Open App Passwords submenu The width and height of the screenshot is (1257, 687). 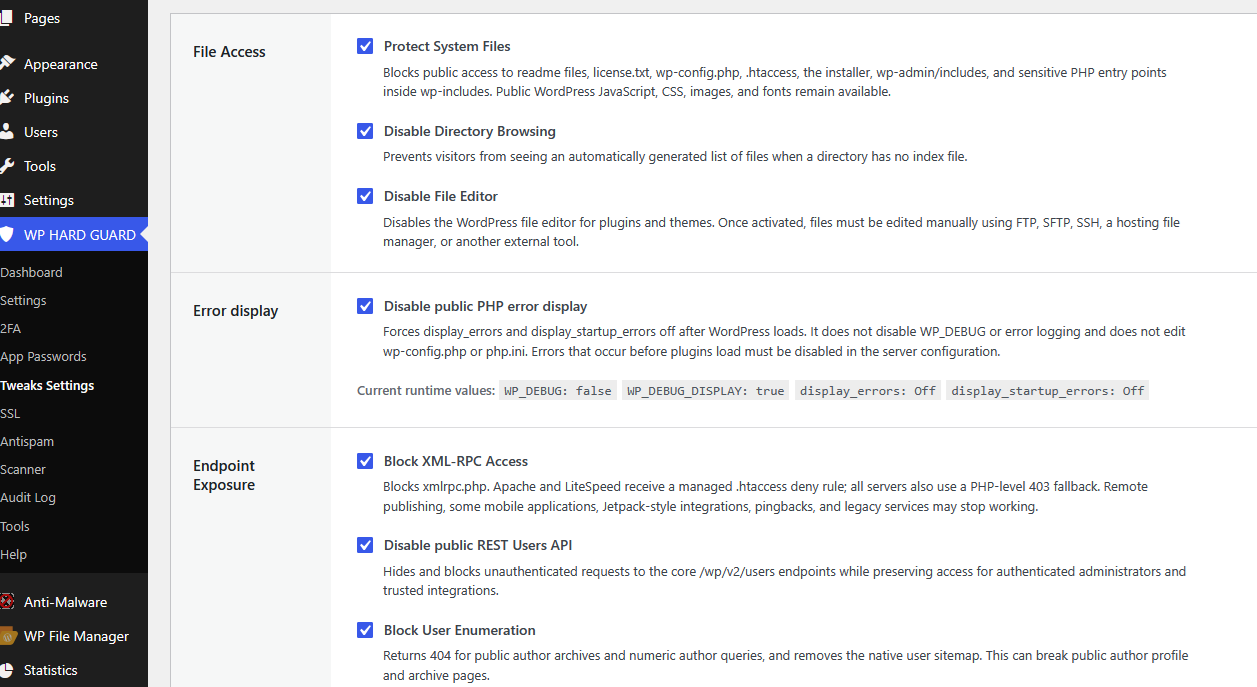pyautogui.click(x=43, y=356)
